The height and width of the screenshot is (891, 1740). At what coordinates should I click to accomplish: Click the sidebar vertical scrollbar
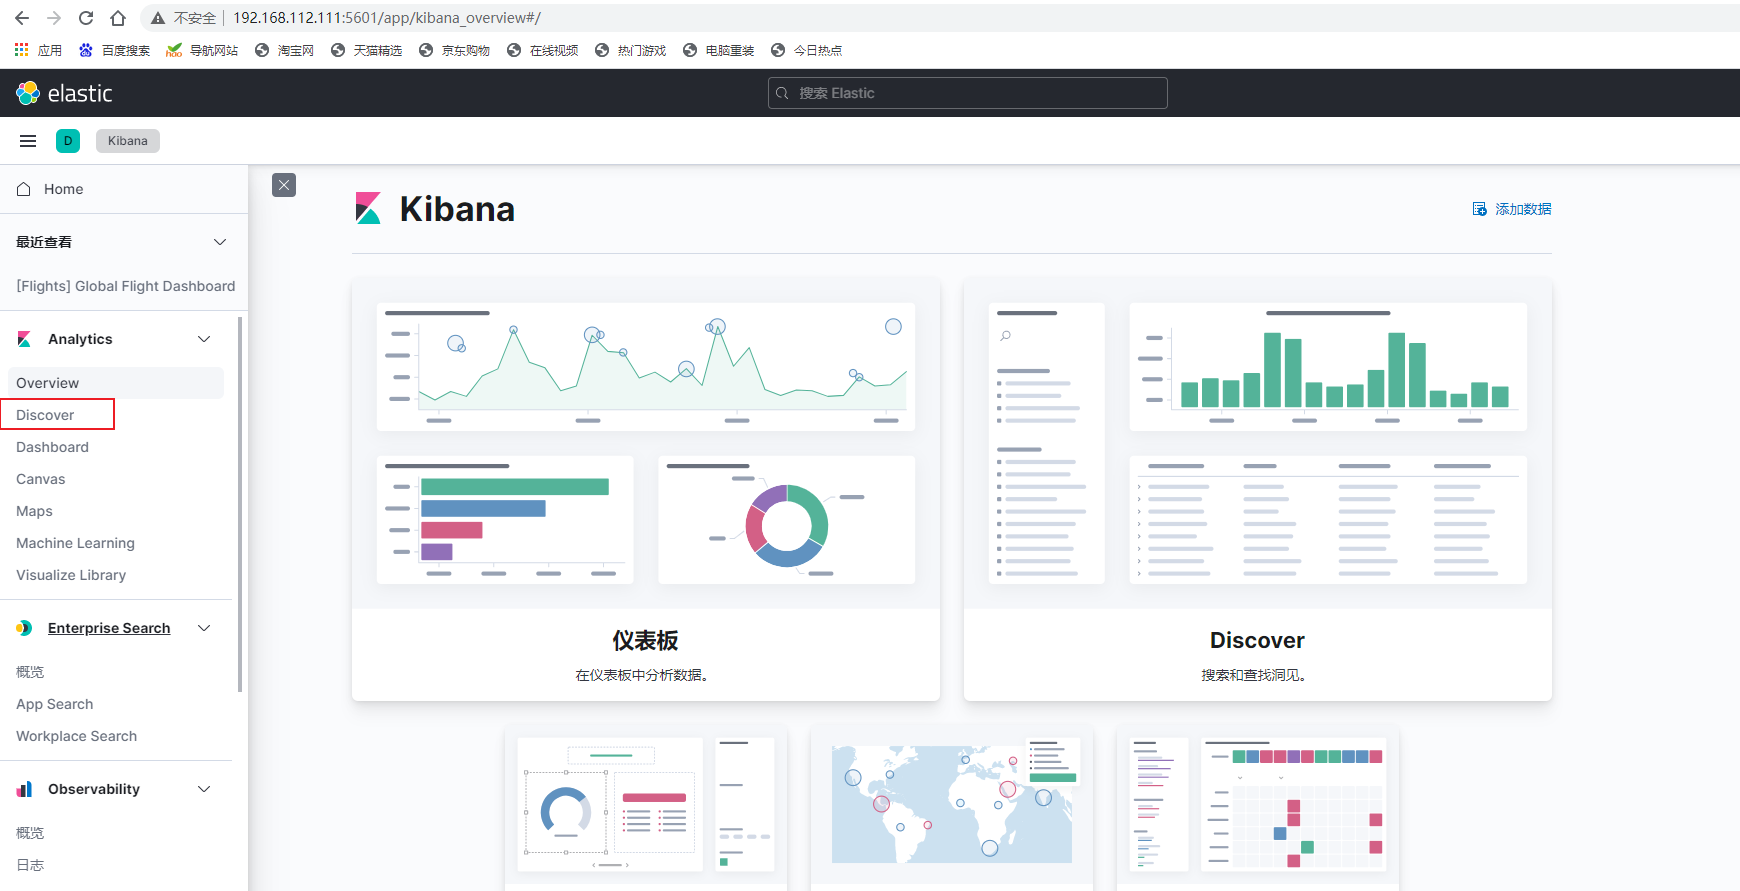click(x=240, y=503)
